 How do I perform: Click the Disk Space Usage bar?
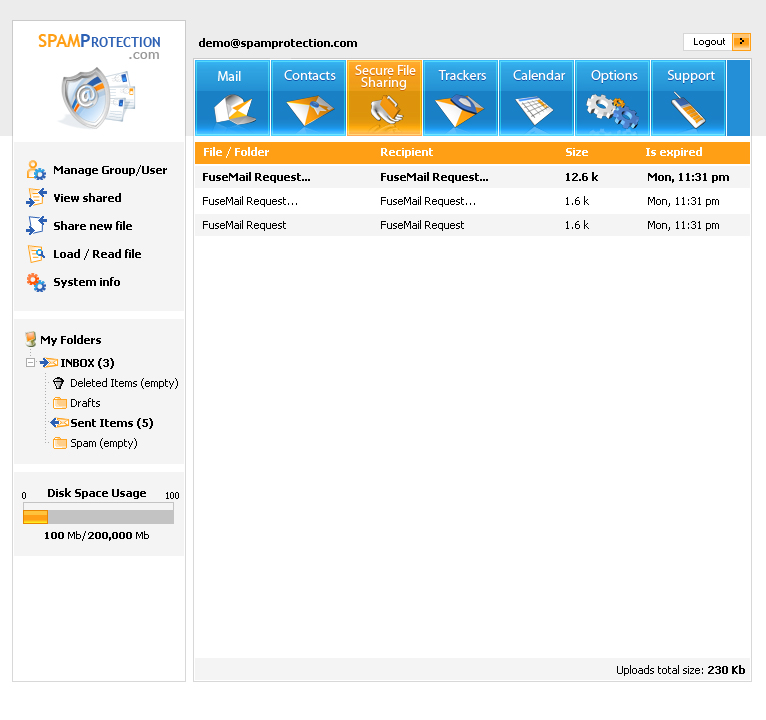(x=98, y=514)
